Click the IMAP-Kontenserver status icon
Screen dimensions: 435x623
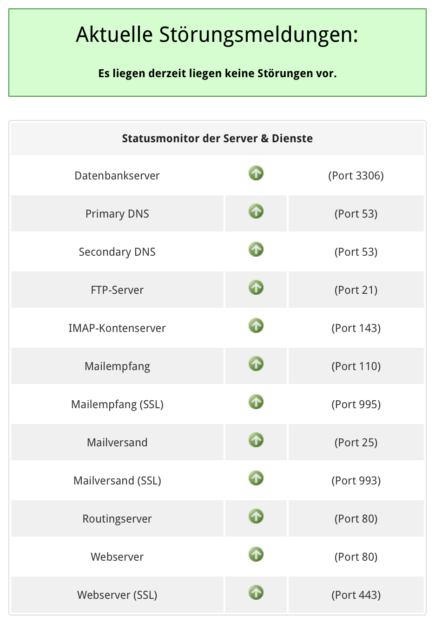coord(256,326)
